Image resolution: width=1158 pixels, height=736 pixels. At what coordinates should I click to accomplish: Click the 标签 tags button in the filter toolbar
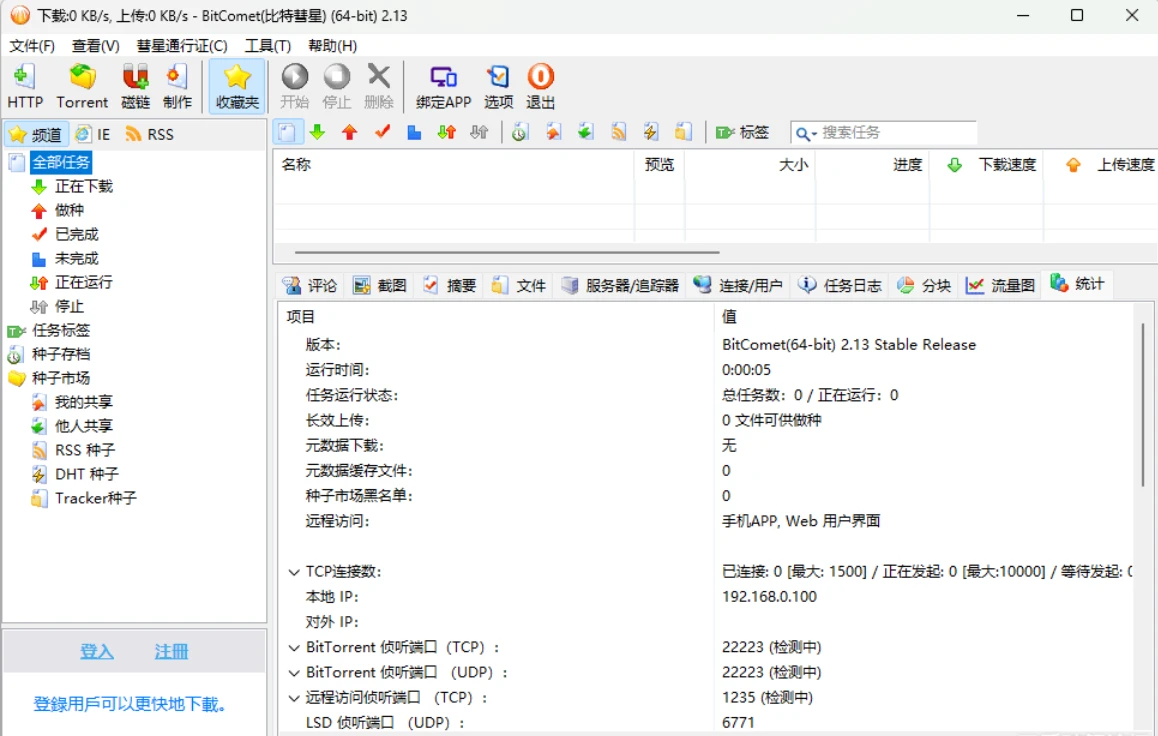click(742, 132)
